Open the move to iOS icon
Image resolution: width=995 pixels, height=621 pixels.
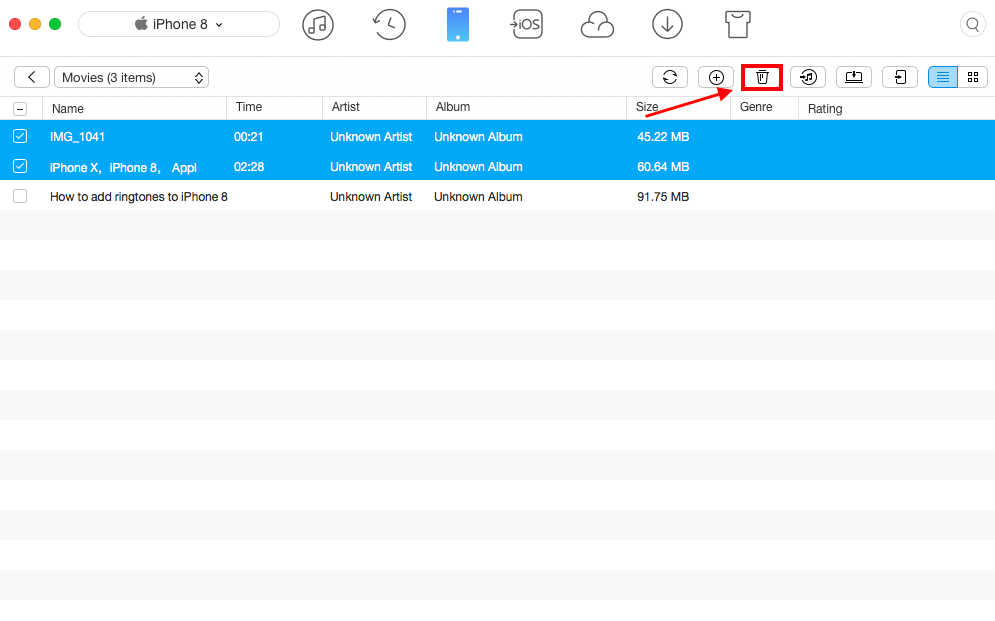coord(527,25)
